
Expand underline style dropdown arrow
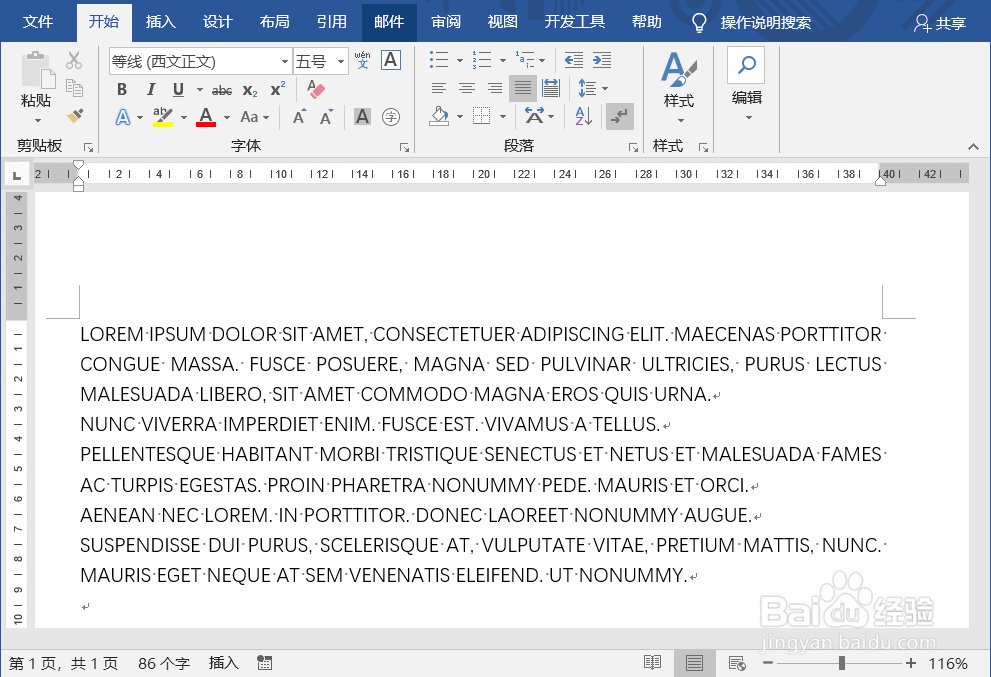200,90
